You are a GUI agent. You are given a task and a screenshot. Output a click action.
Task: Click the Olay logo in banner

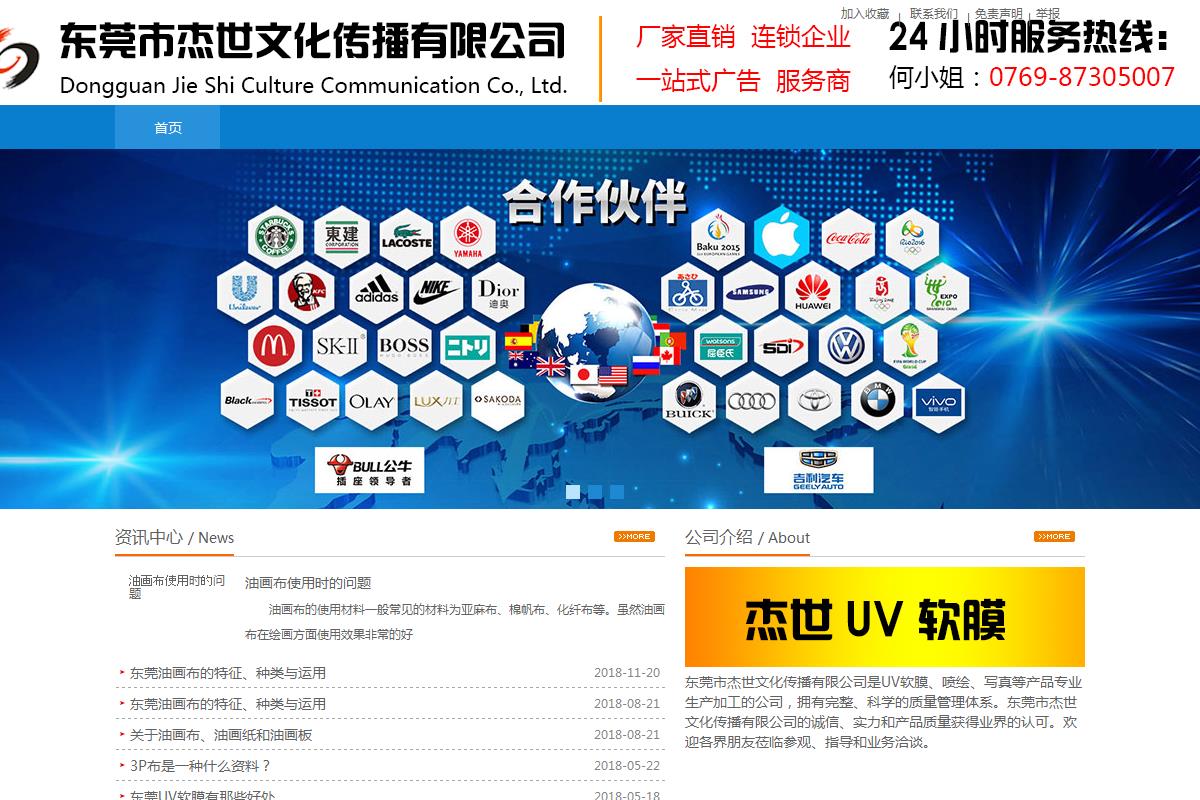point(371,401)
